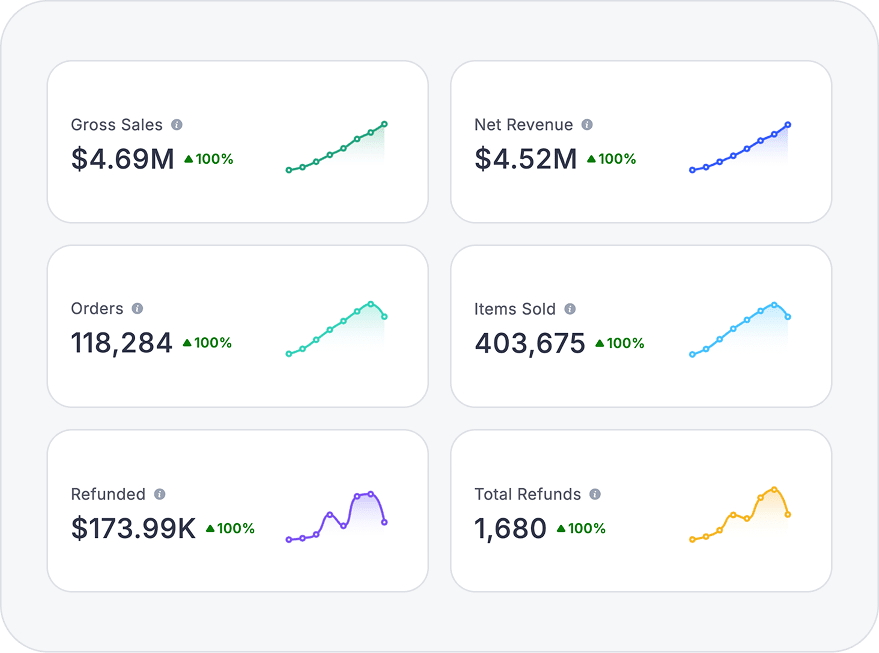Open the Gross Sales sparkline chart
The height and width of the screenshot is (653, 879).
coord(336,148)
